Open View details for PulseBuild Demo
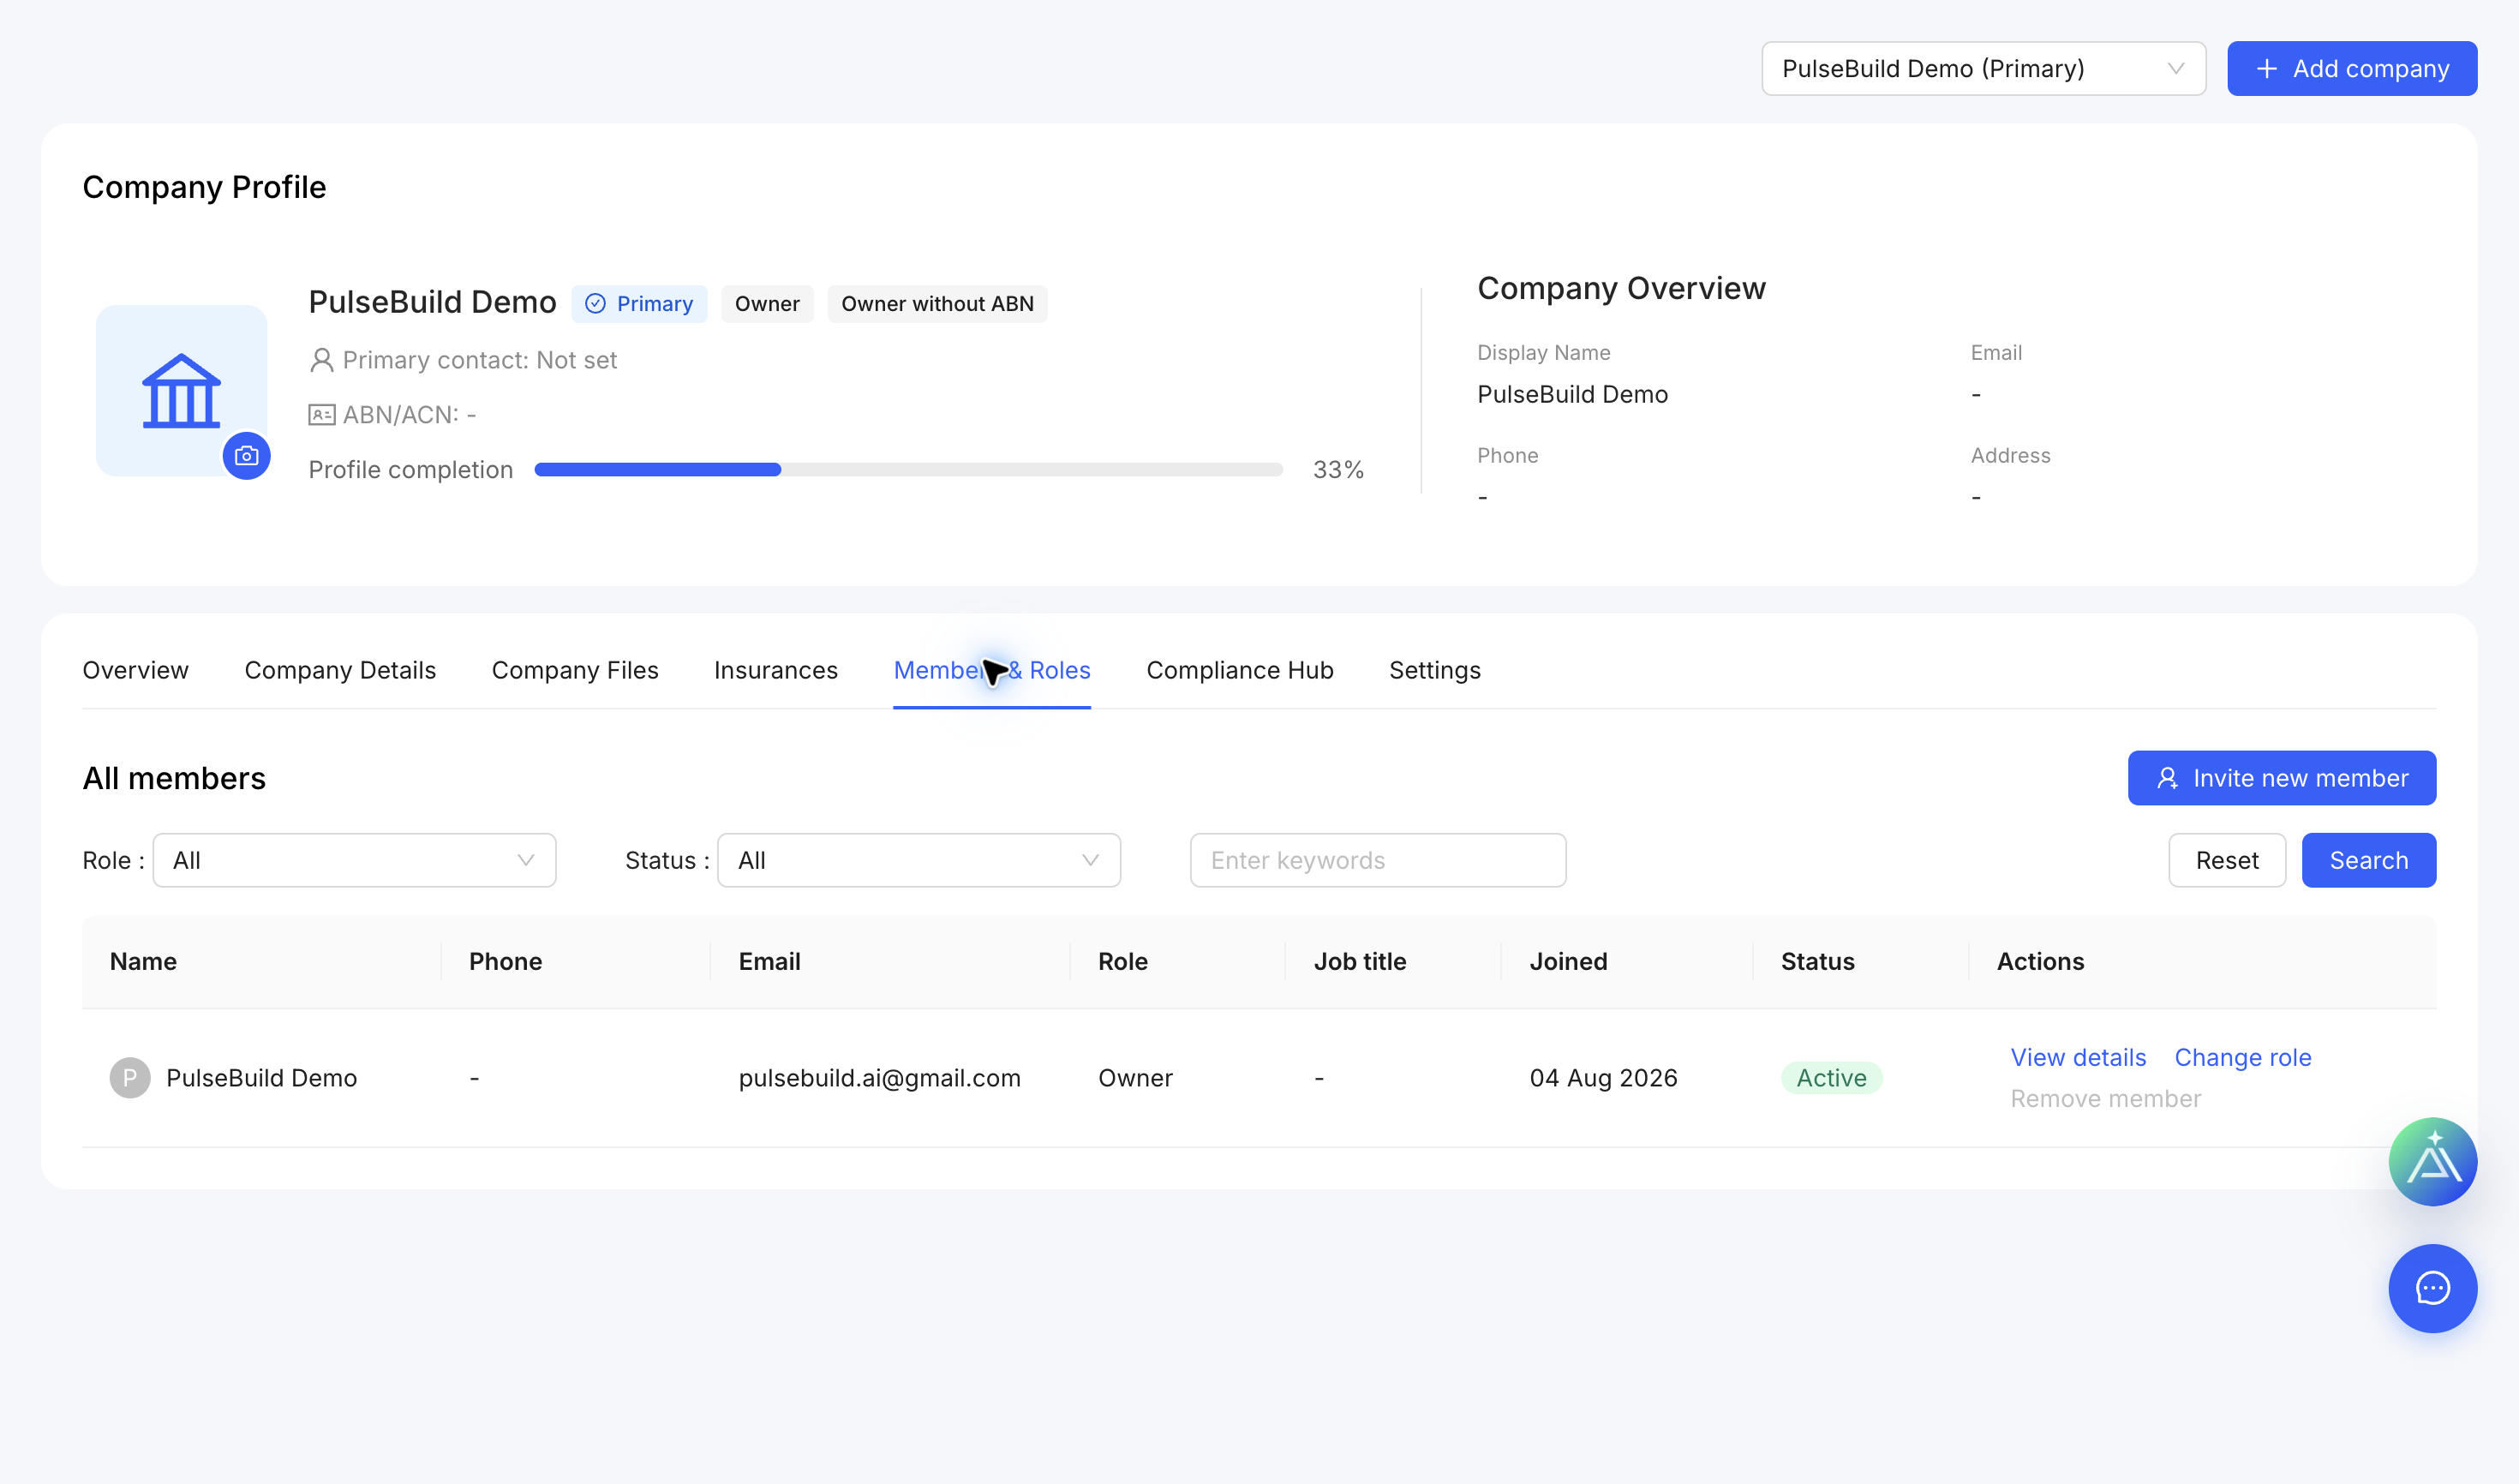 click(2078, 1057)
